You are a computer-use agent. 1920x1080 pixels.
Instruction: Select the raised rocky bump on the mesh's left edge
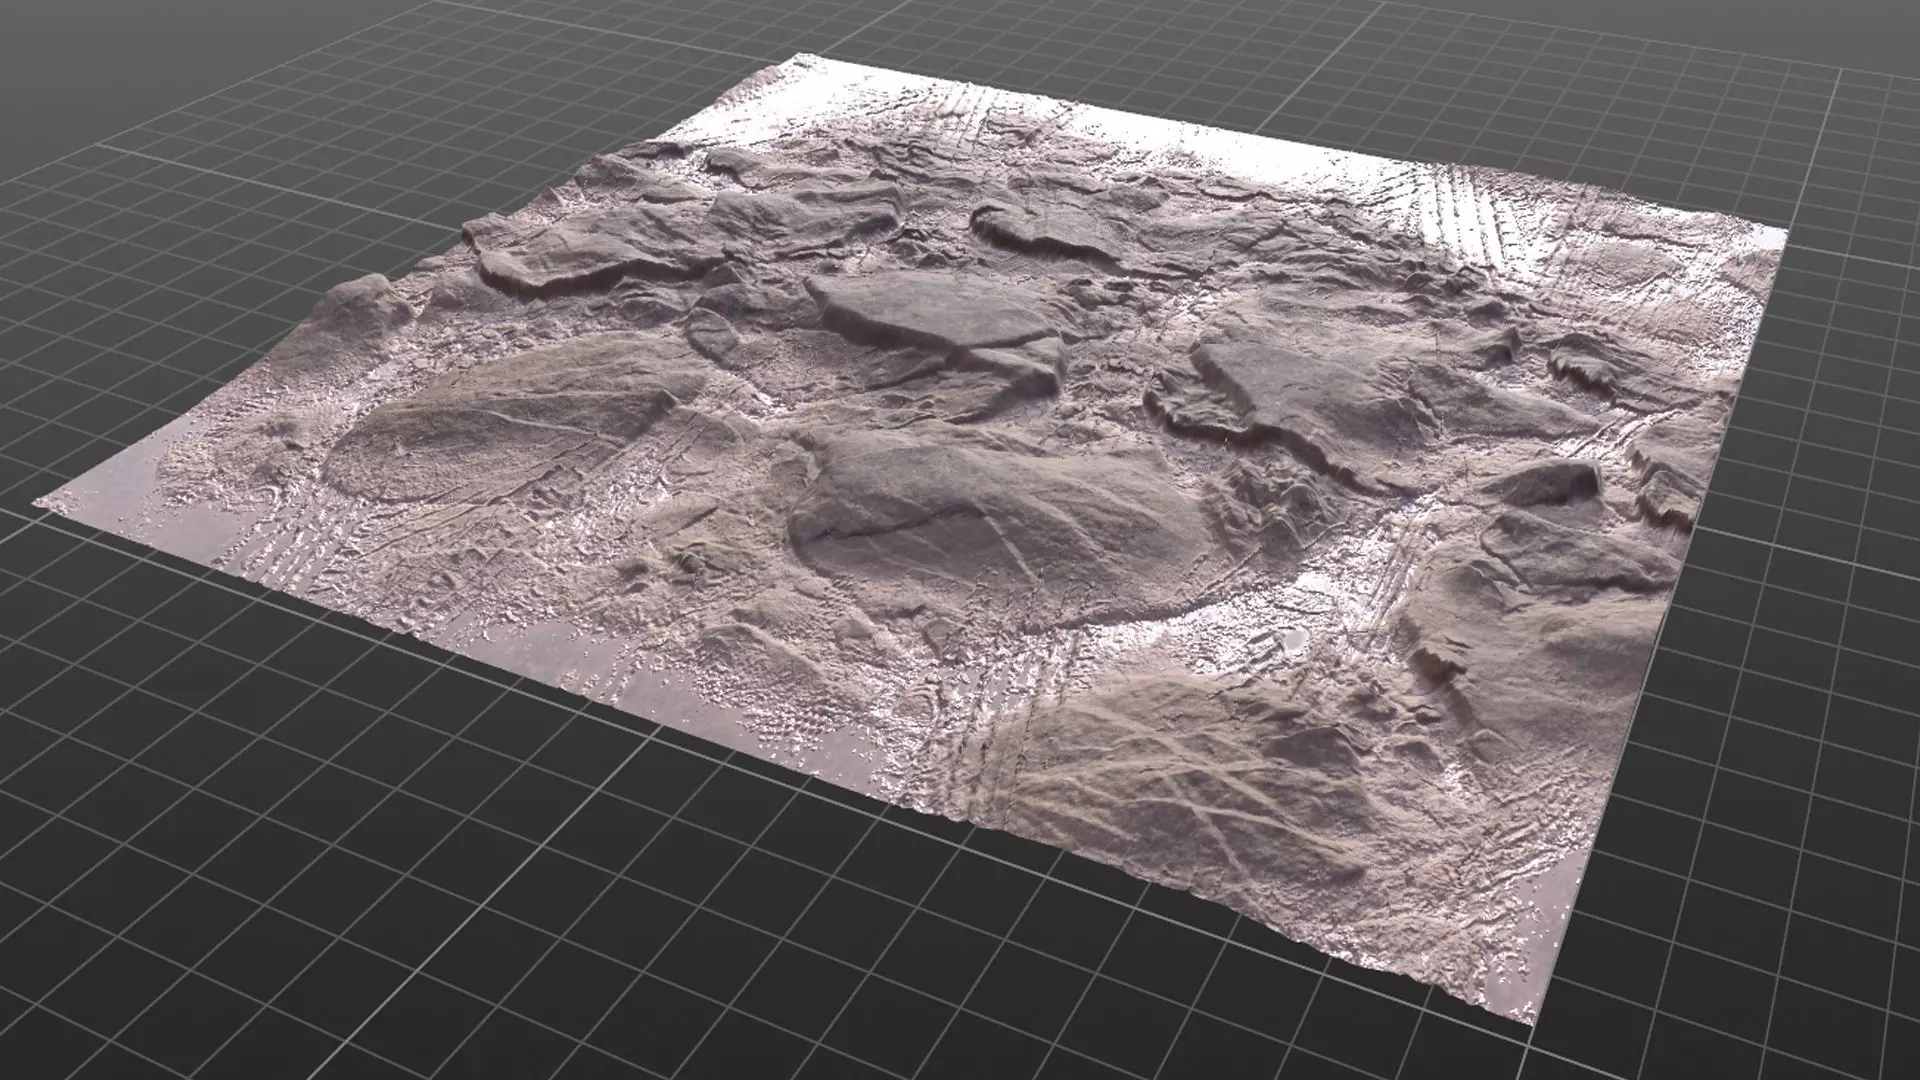[x=365, y=305]
